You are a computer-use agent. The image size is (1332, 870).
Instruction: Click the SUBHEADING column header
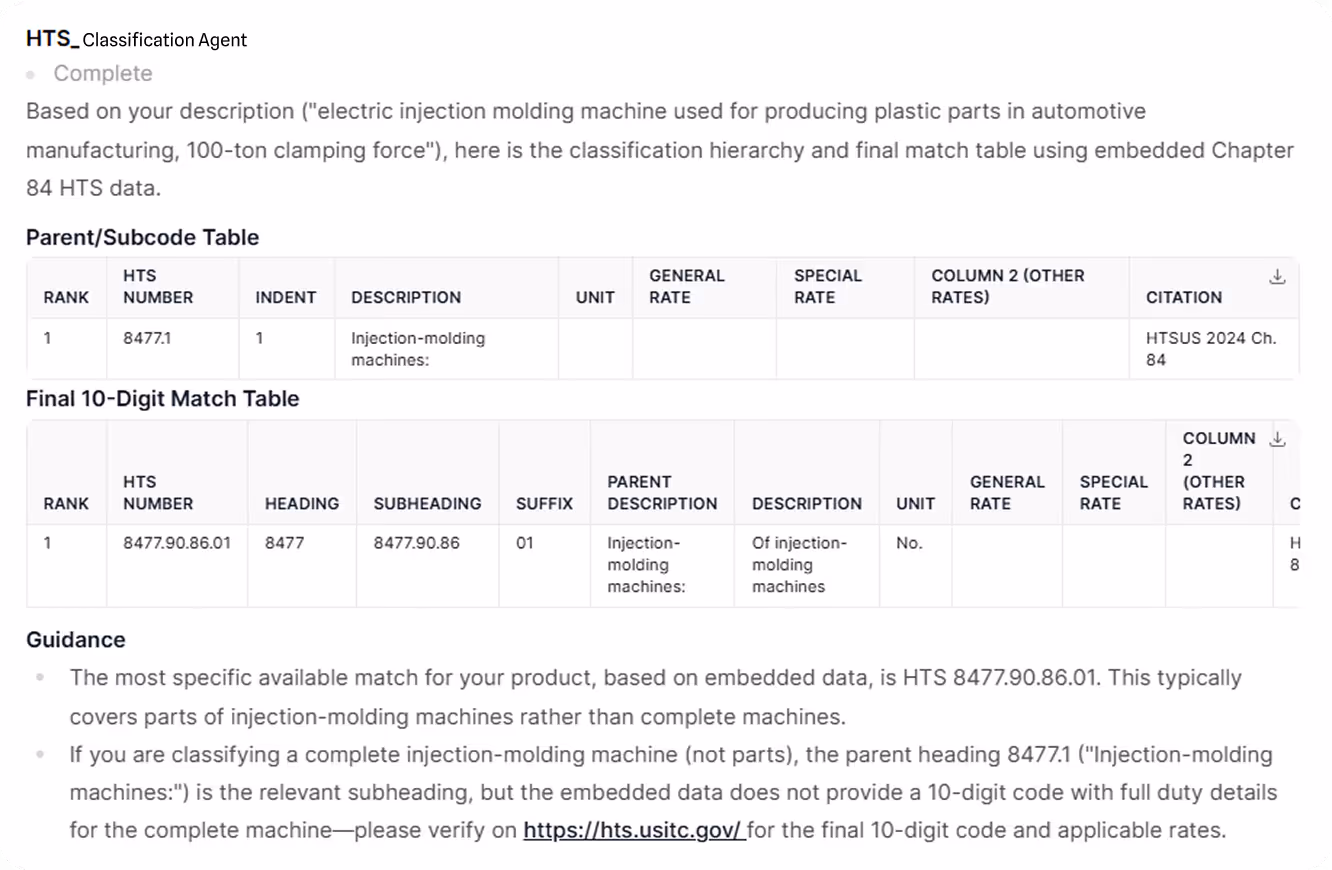click(427, 504)
